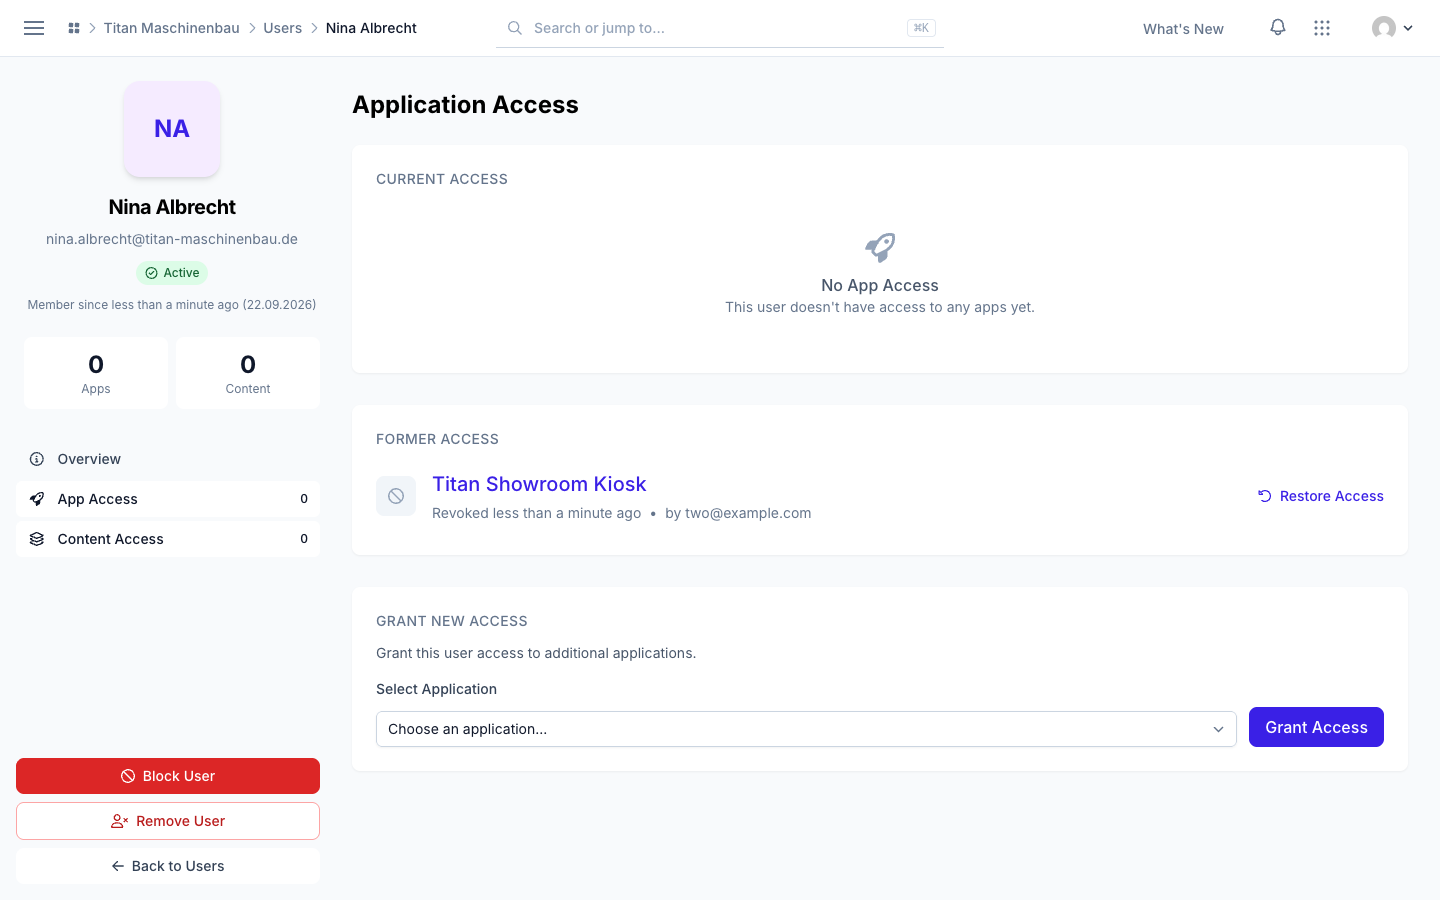This screenshot has width=1440, height=900.
Task: Click the Grant Access button
Action: click(x=1316, y=727)
